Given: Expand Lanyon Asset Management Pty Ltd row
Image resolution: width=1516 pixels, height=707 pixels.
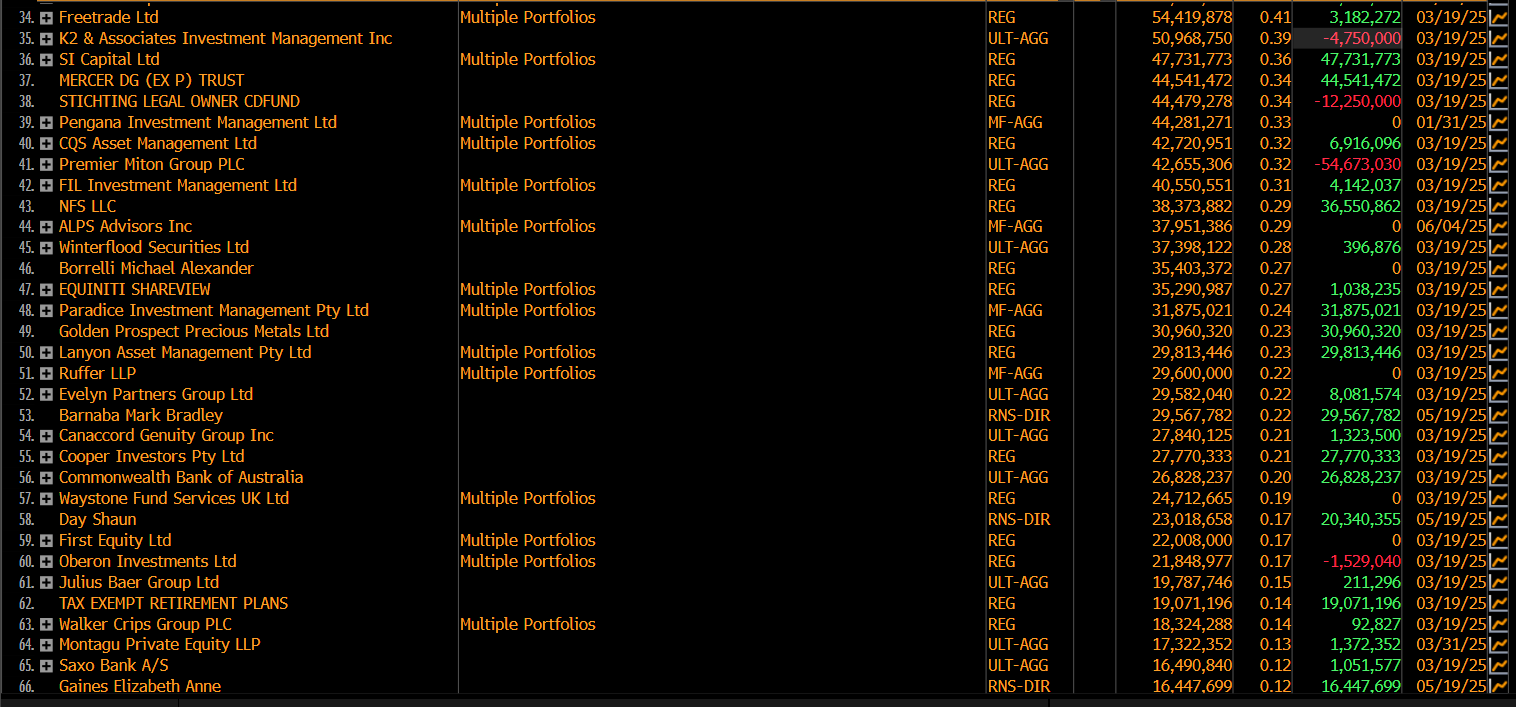Looking at the screenshot, I should (x=46, y=352).
